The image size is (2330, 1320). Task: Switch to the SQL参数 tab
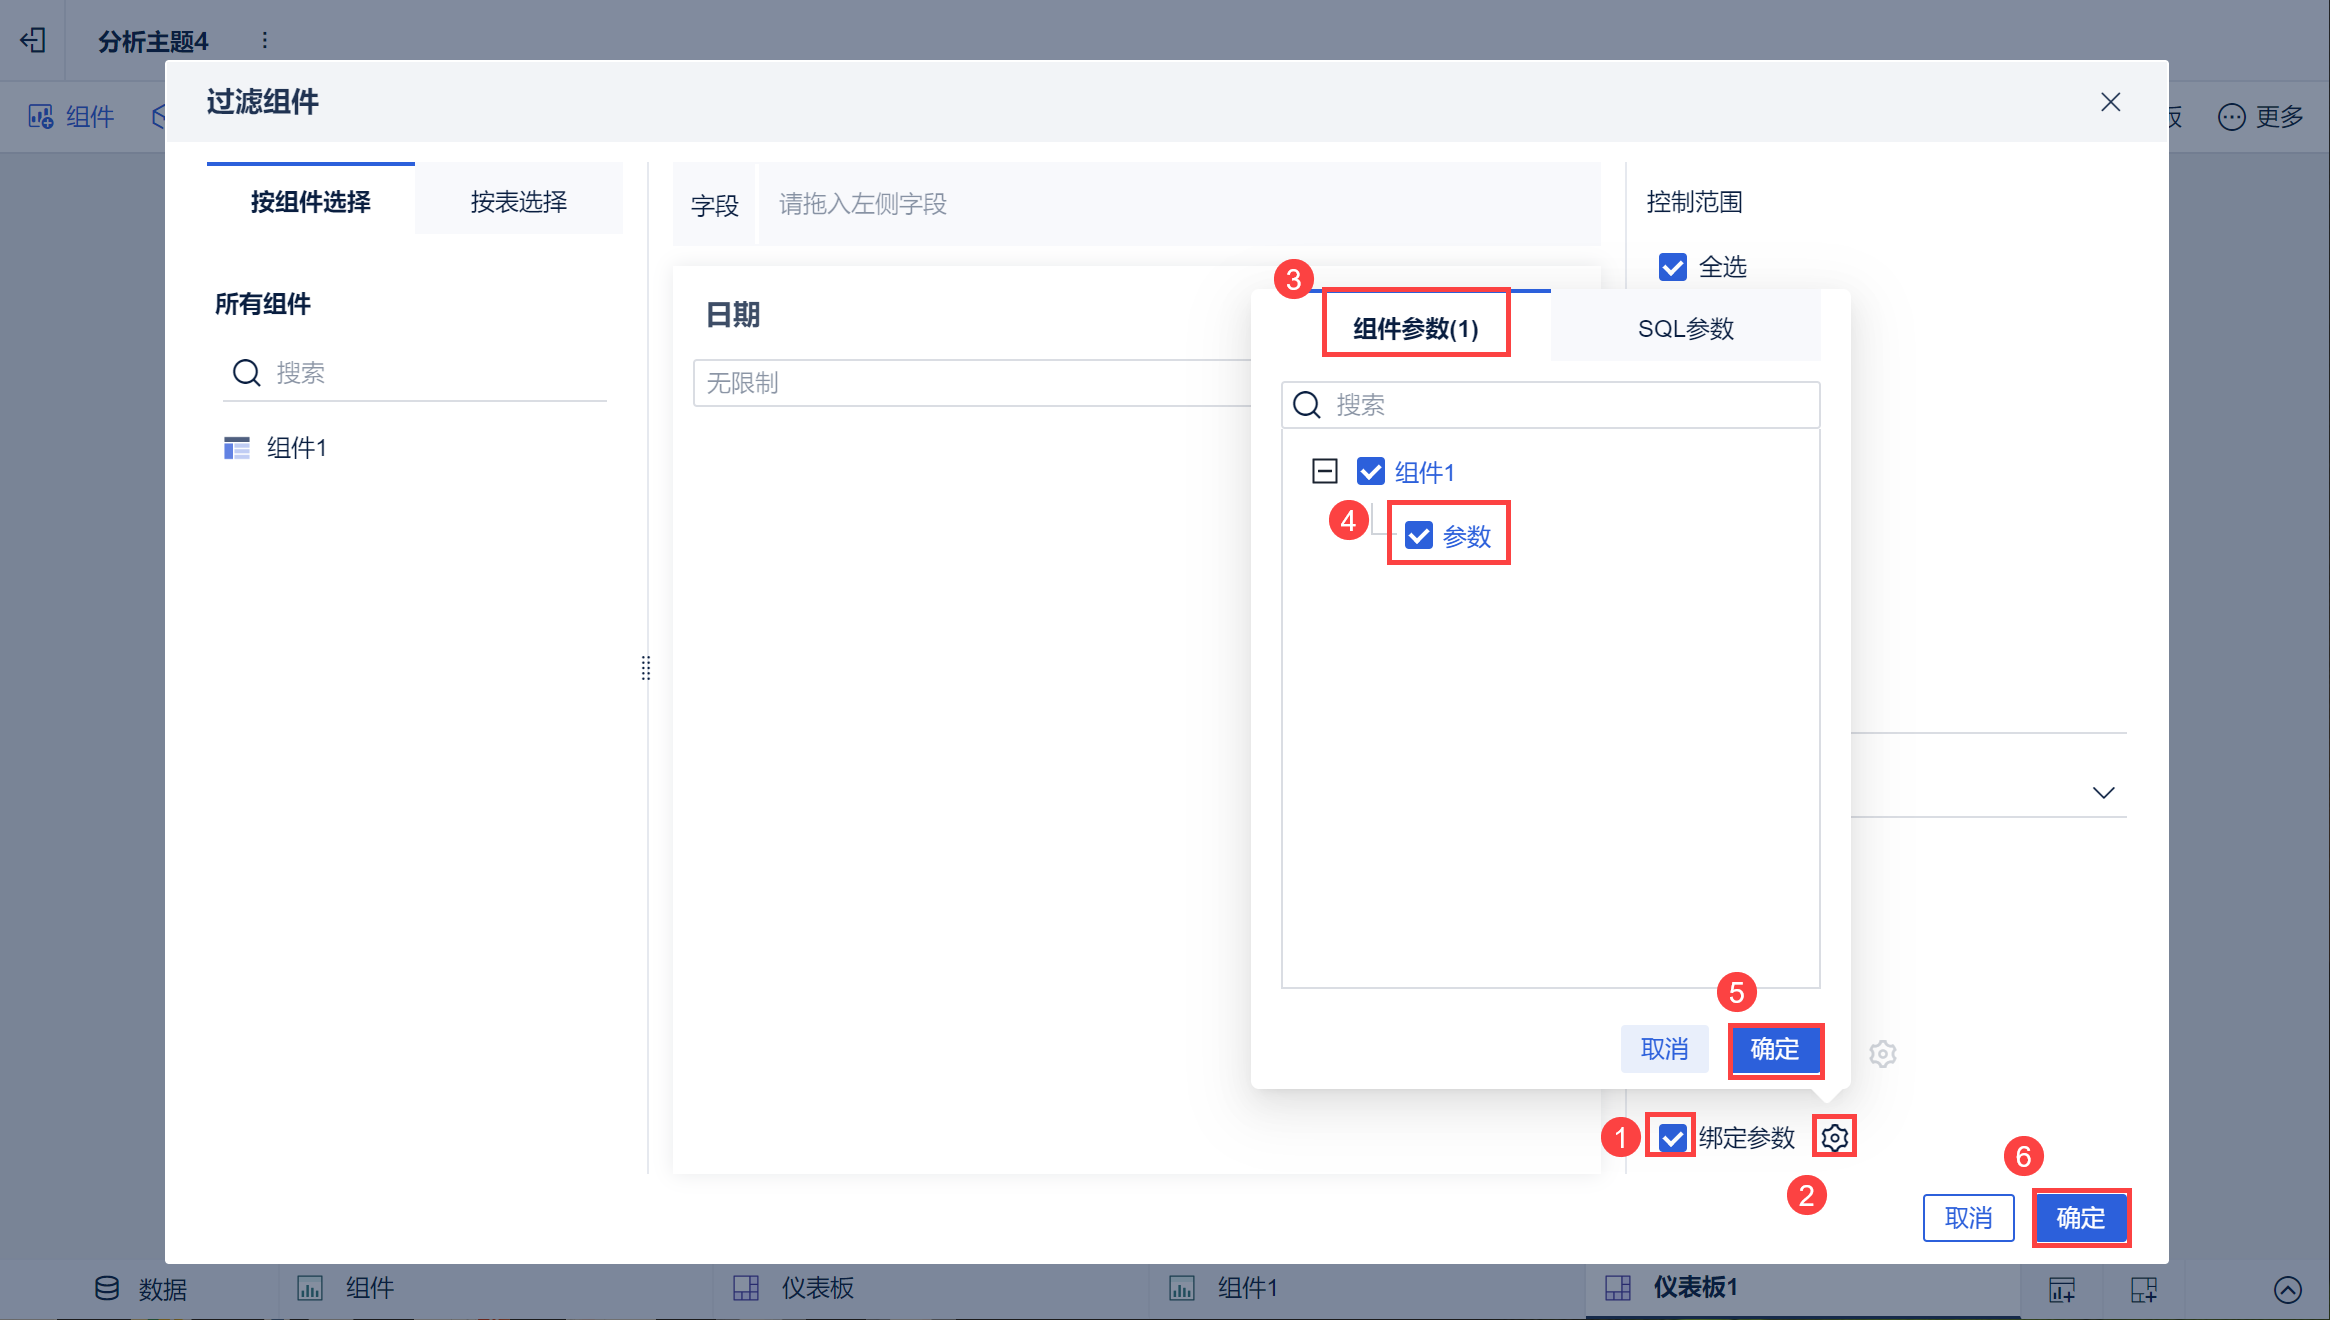coord(1685,328)
